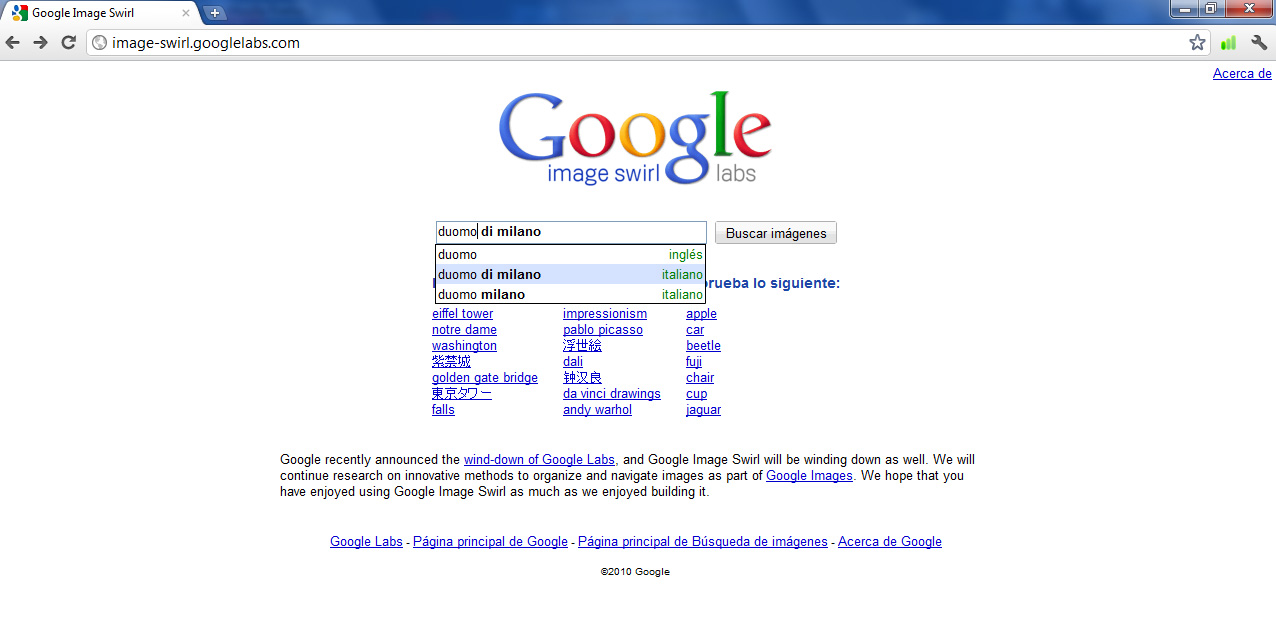Go back with the browser back arrow
The height and width of the screenshot is (630, 1276).
pyautogui.click(x=13, y=42)
